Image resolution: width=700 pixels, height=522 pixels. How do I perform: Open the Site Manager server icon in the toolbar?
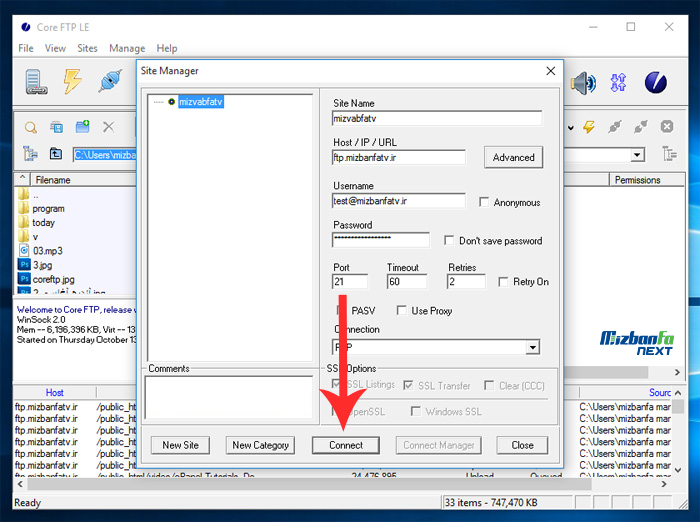point(36,82)
